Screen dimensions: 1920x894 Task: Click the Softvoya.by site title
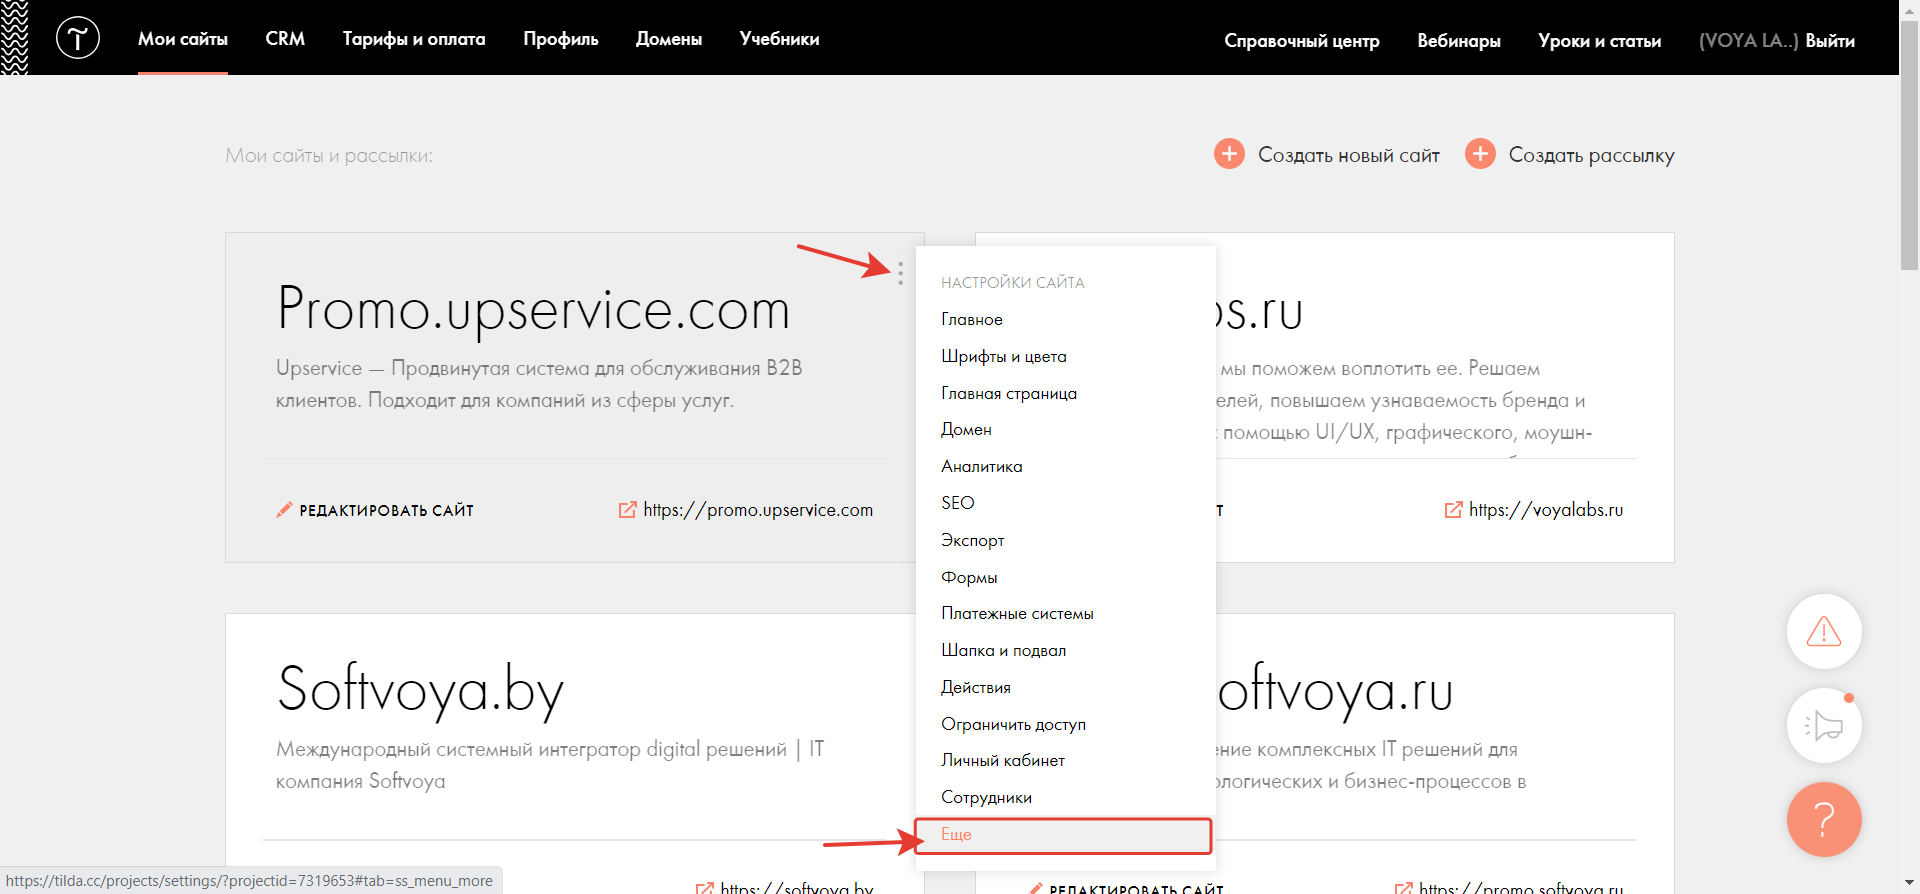click(x=420, y=690)
